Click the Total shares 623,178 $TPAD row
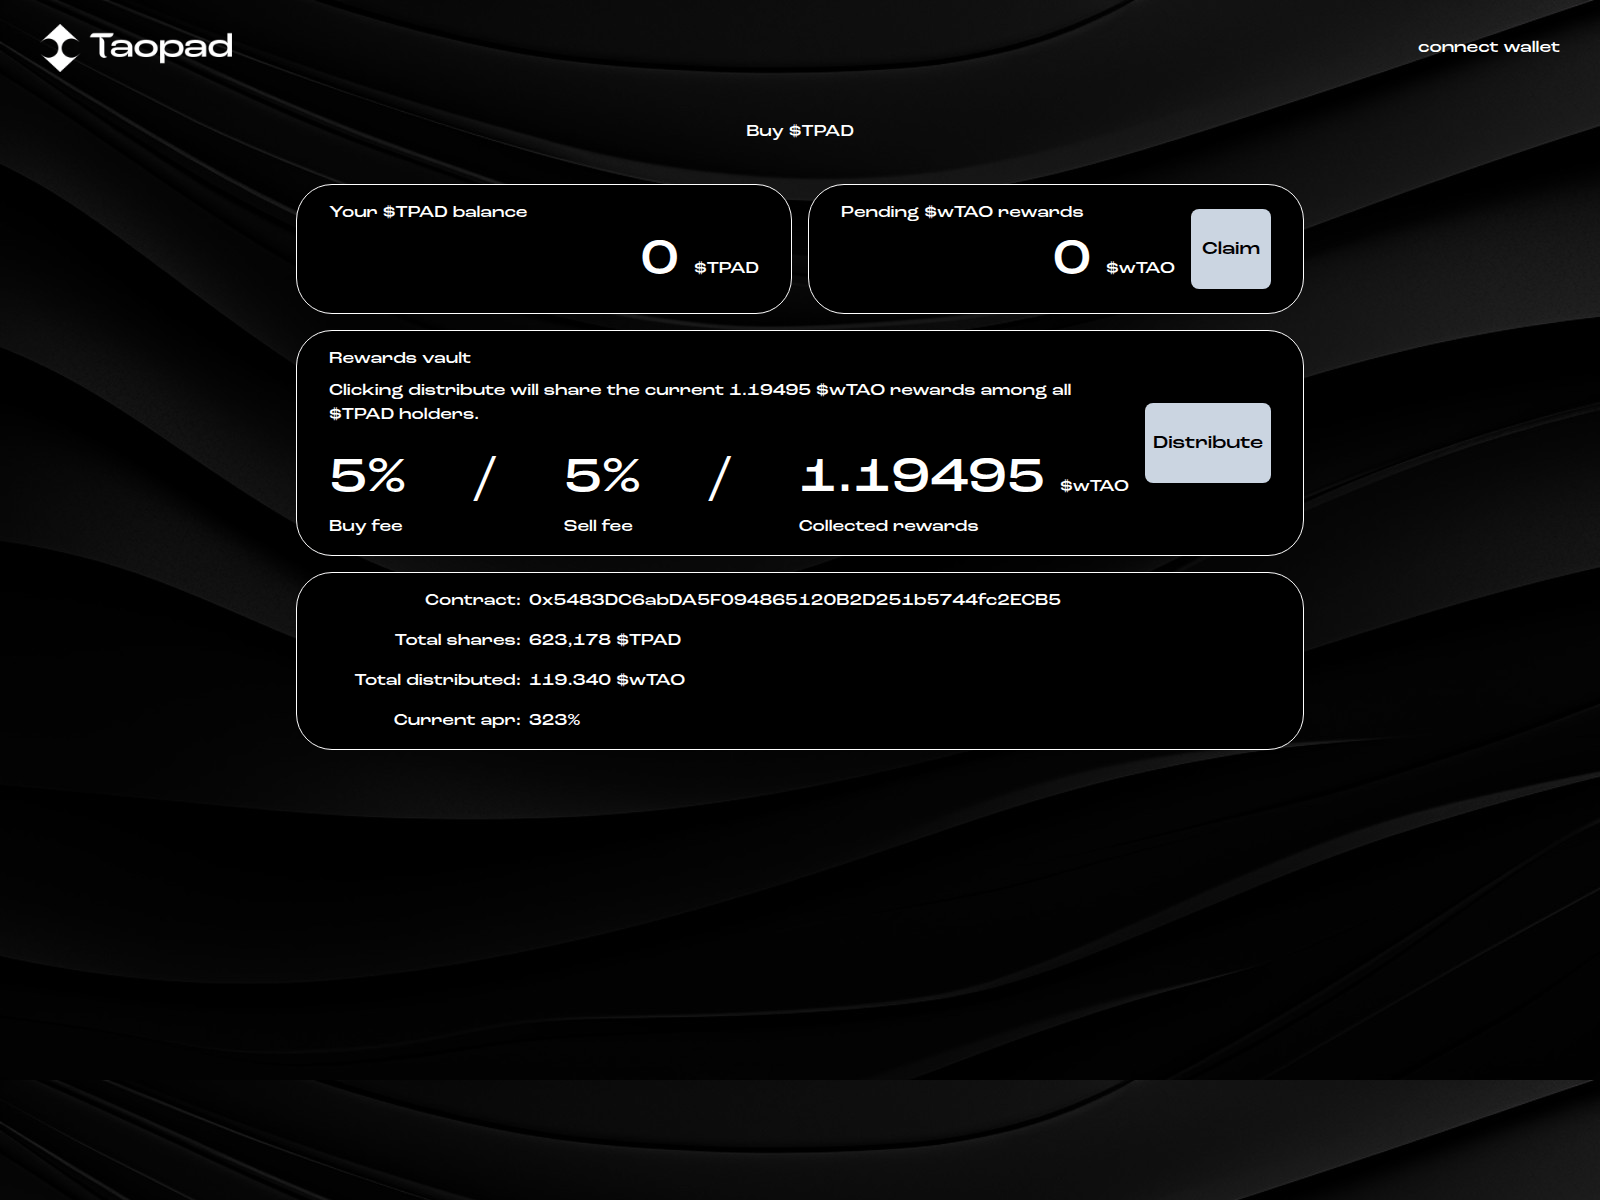The image size is (1600, 1200). coord(538,639)
